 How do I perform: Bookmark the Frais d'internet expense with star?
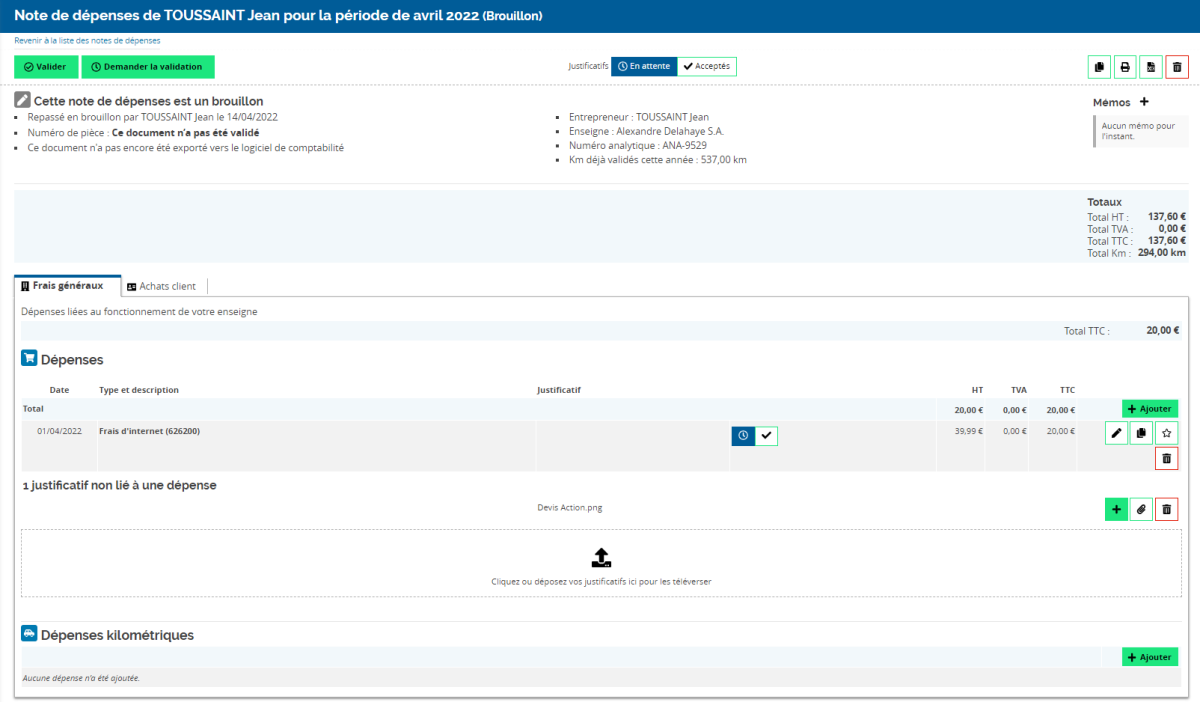point(1166,433)
